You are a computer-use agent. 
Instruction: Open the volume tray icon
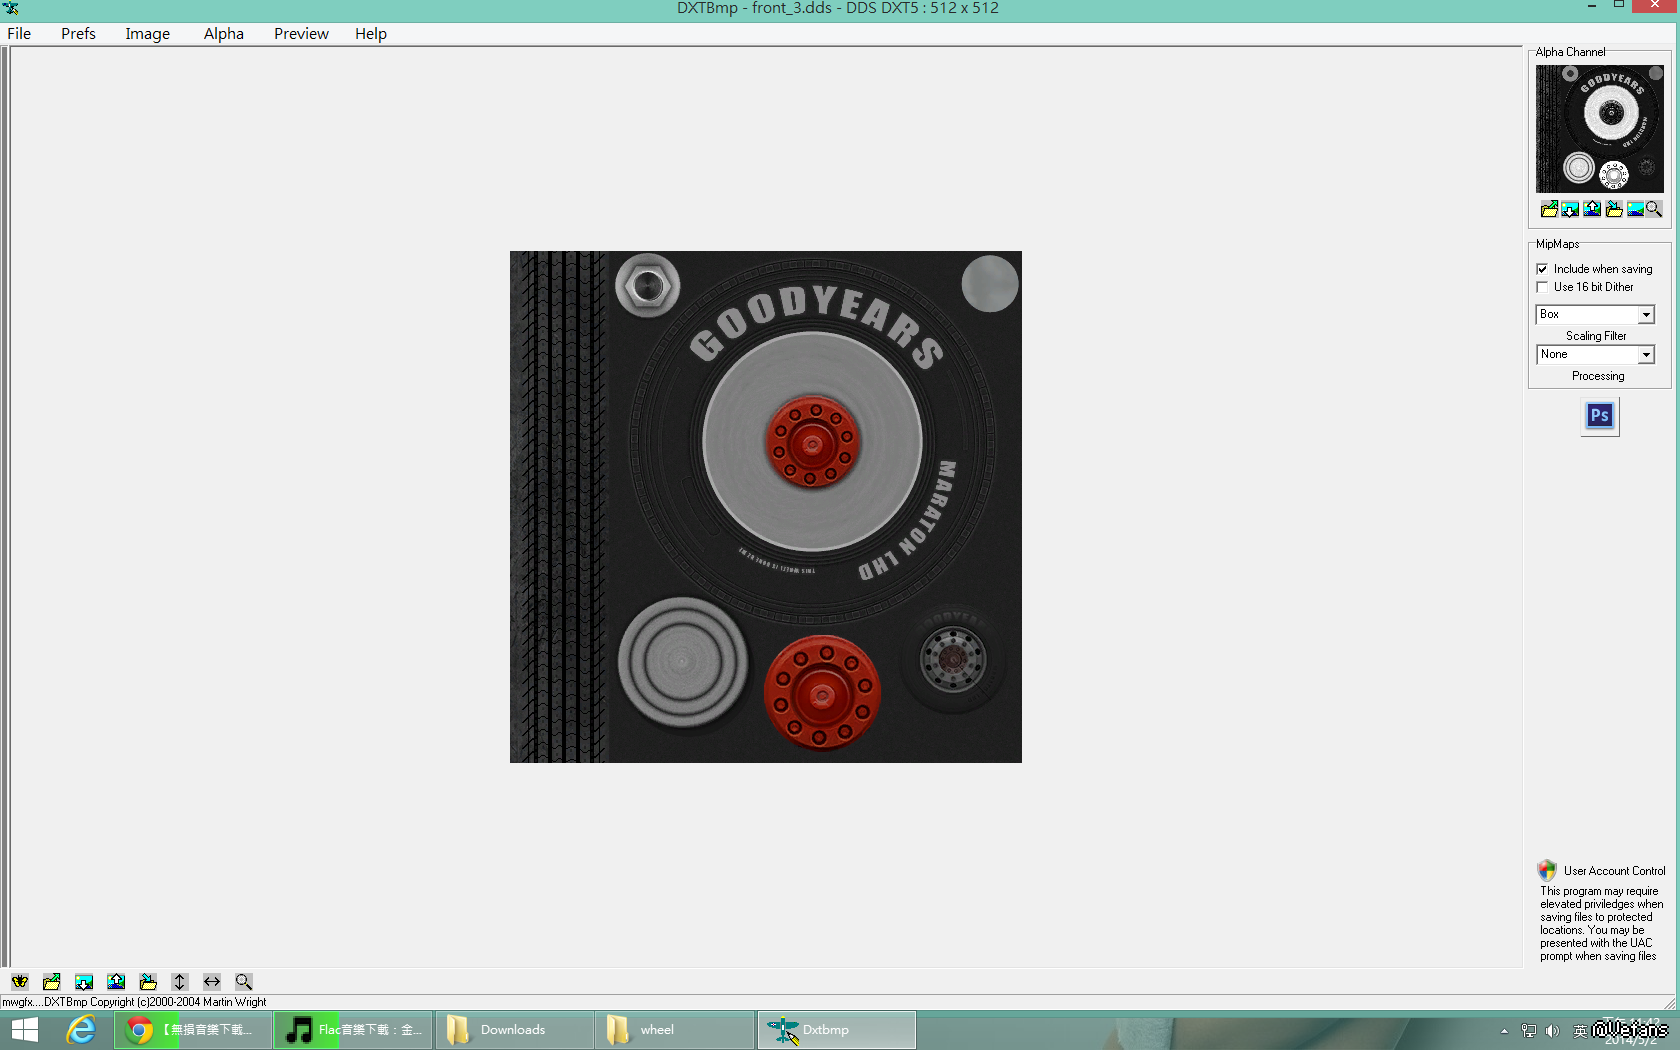coord(1552,1031)
